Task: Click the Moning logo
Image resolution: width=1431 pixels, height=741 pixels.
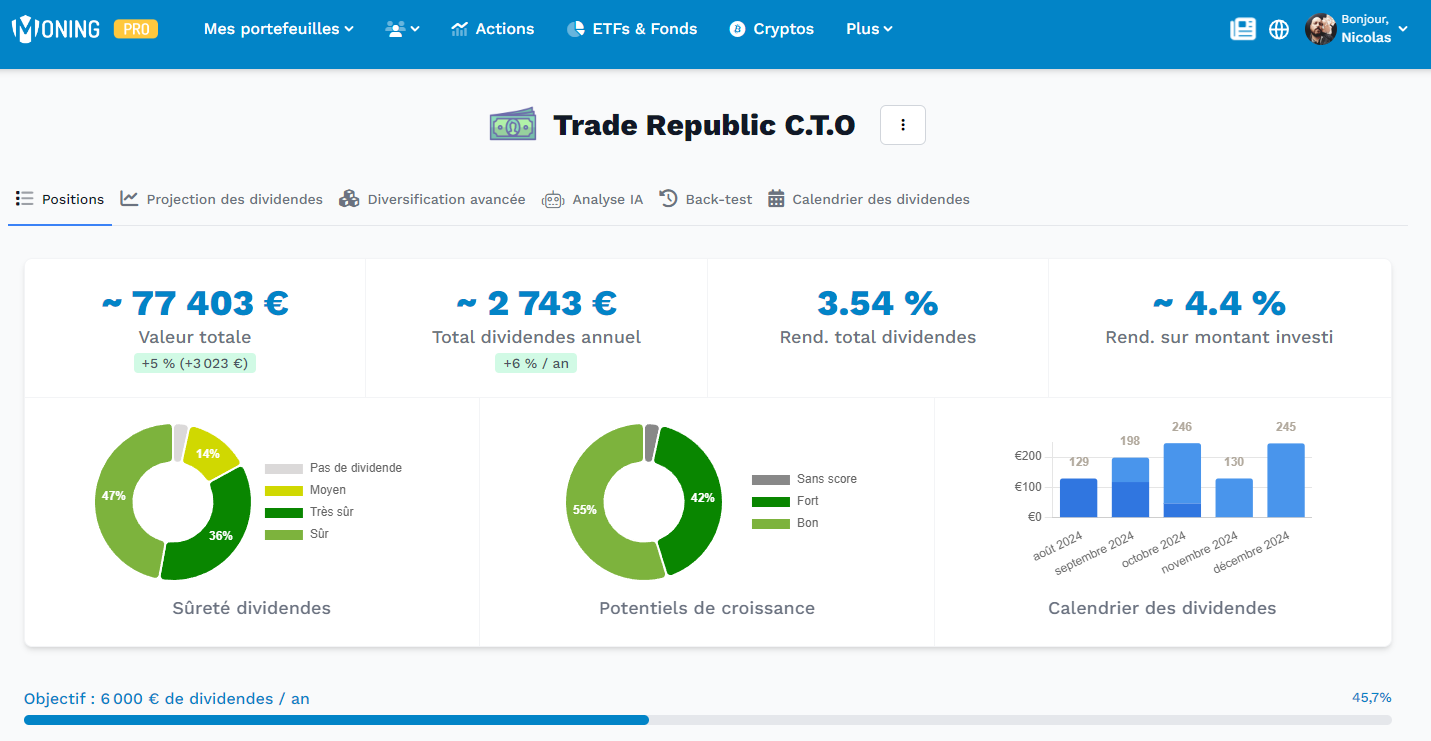Action: pos(56,28)
